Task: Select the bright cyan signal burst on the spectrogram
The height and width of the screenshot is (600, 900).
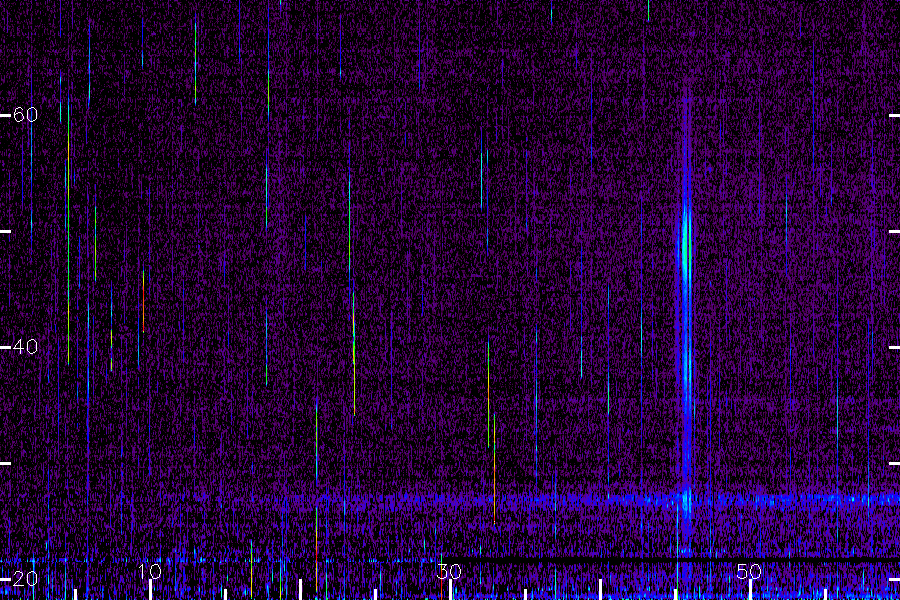Action: coord(686,247)
